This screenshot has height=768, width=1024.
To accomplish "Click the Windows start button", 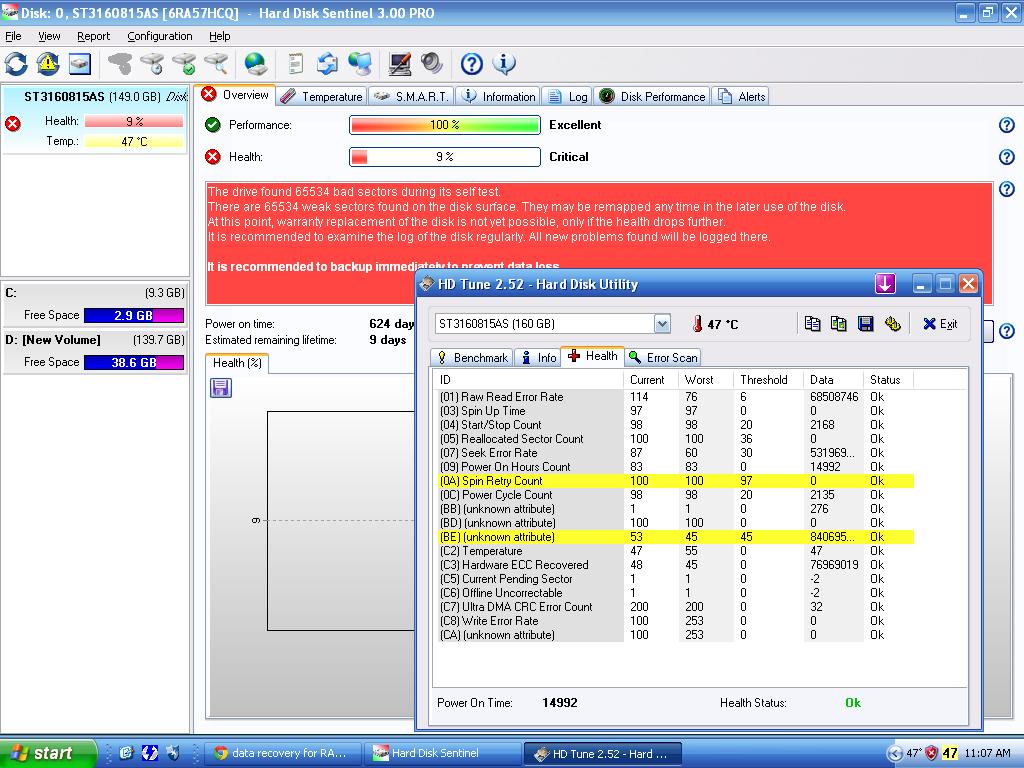I will 48,753.
